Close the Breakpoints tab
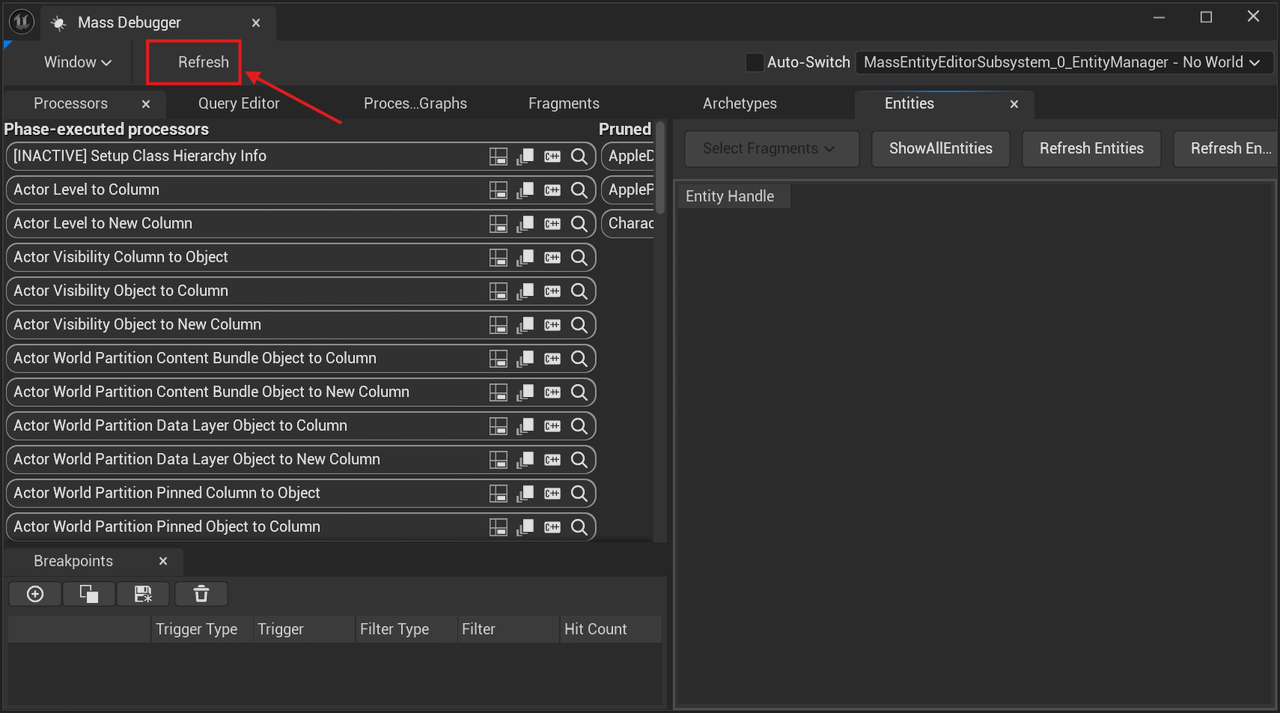 [163, 561]
